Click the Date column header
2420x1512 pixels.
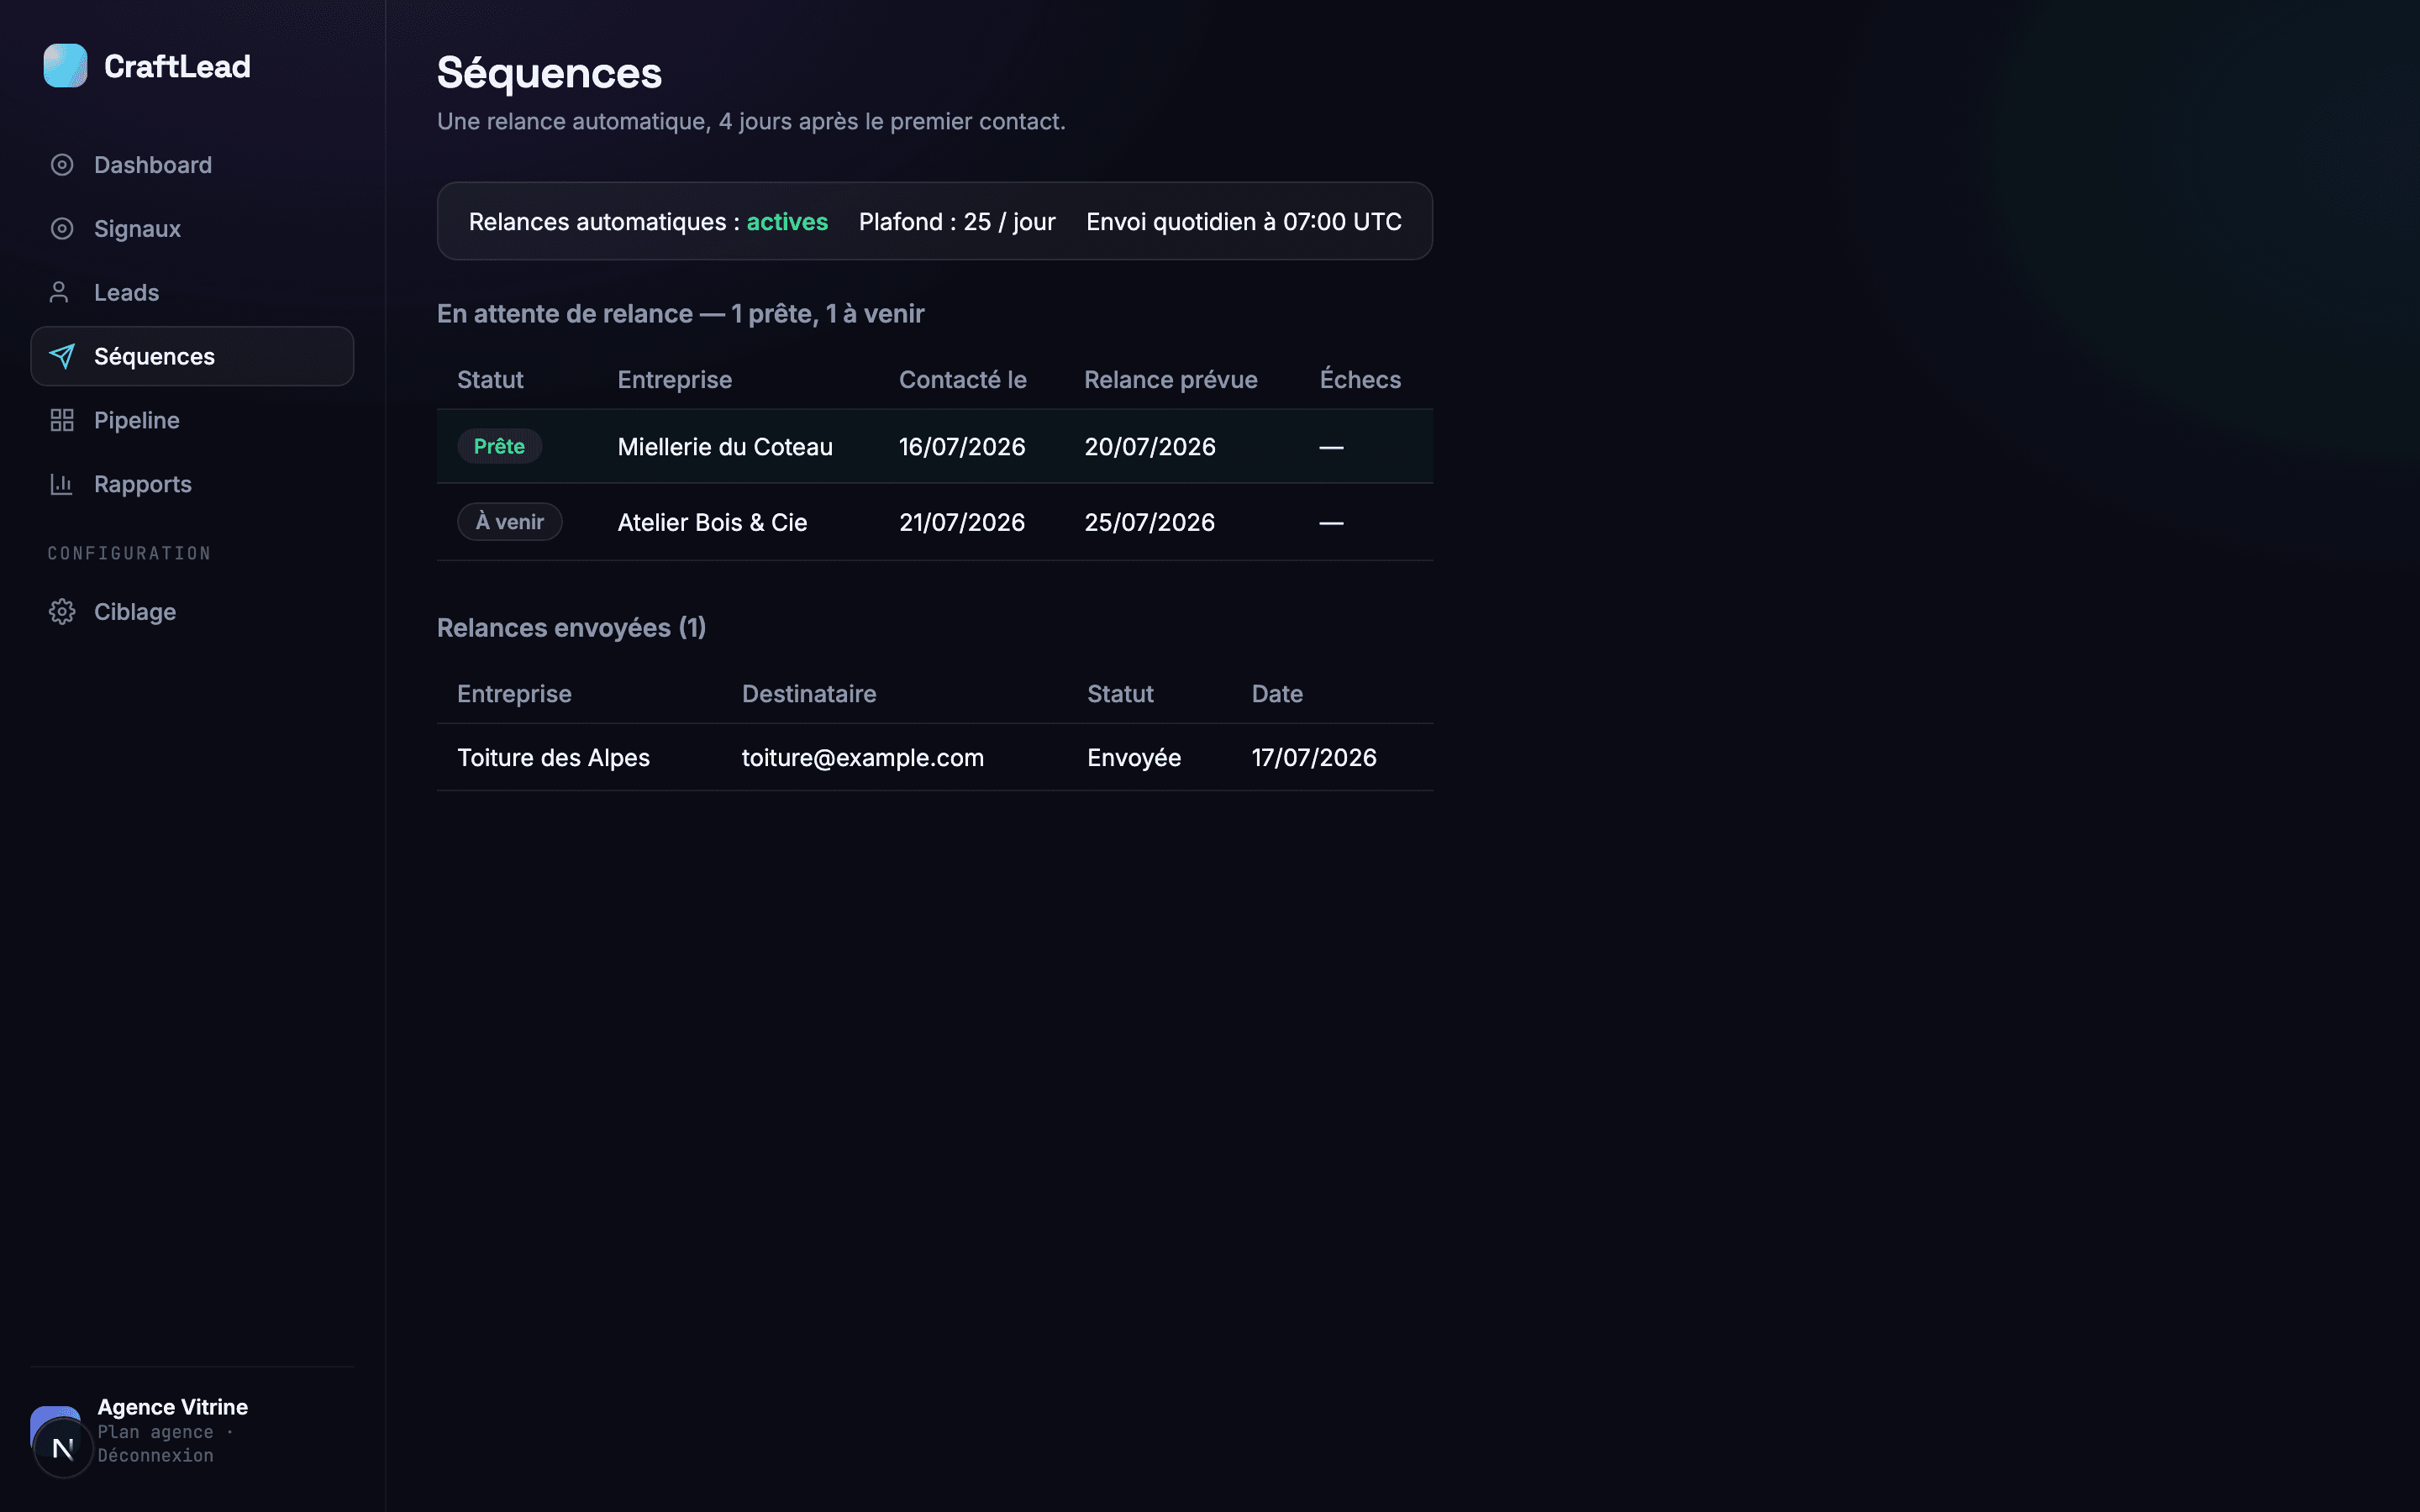[x=1277, y=694]
